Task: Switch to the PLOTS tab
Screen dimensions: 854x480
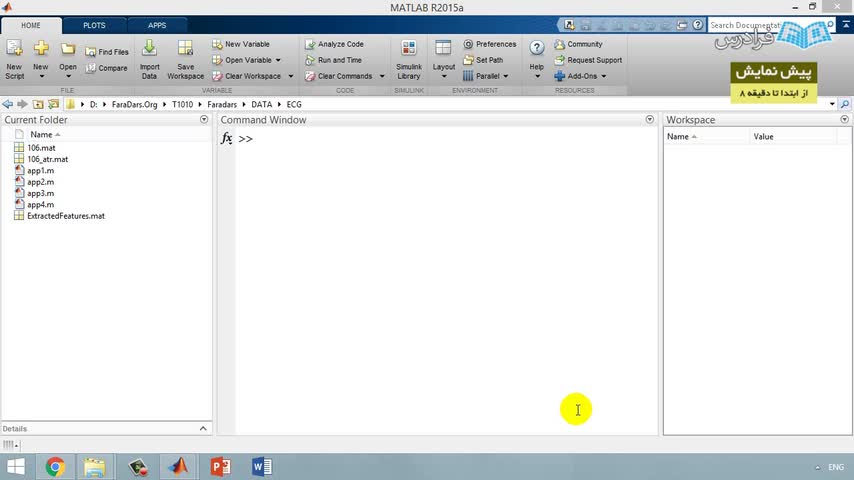Action: 94,26
